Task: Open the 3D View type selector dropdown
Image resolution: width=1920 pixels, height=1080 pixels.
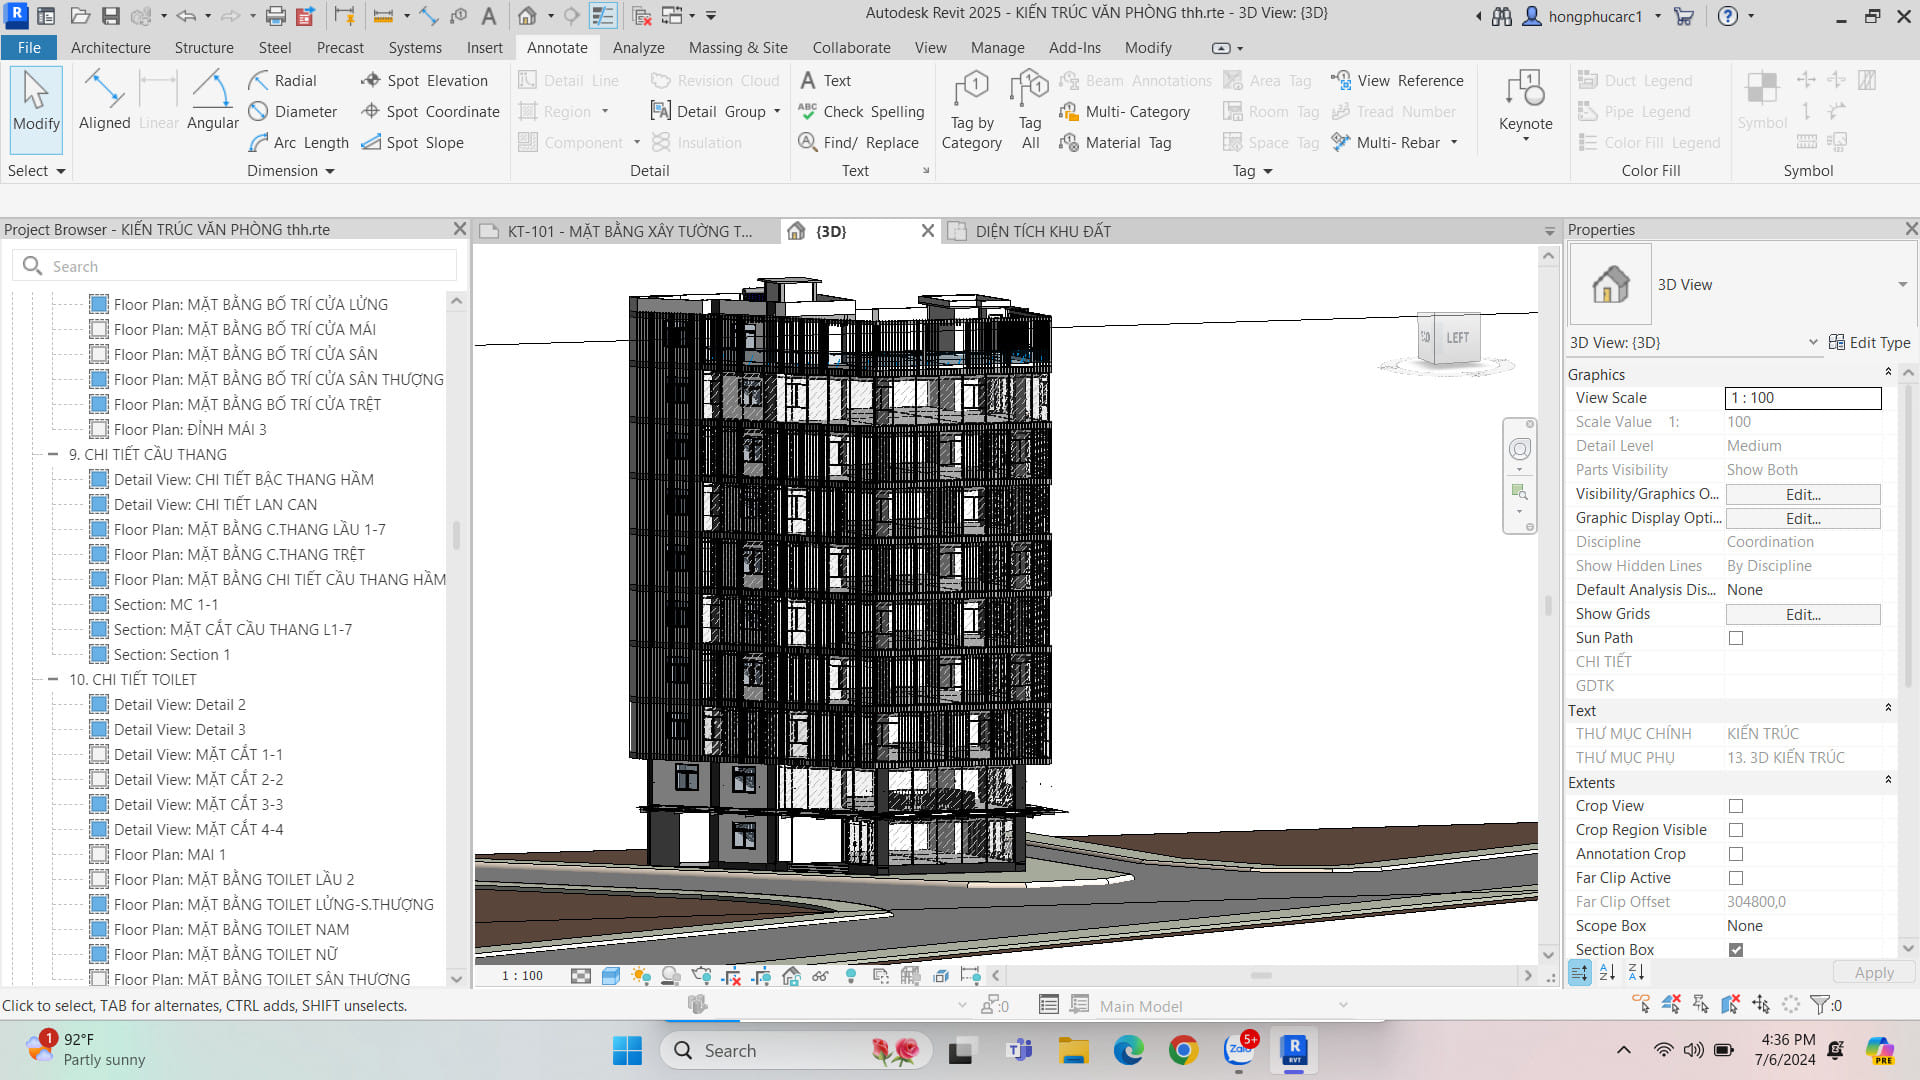Action: (1902, 285)
